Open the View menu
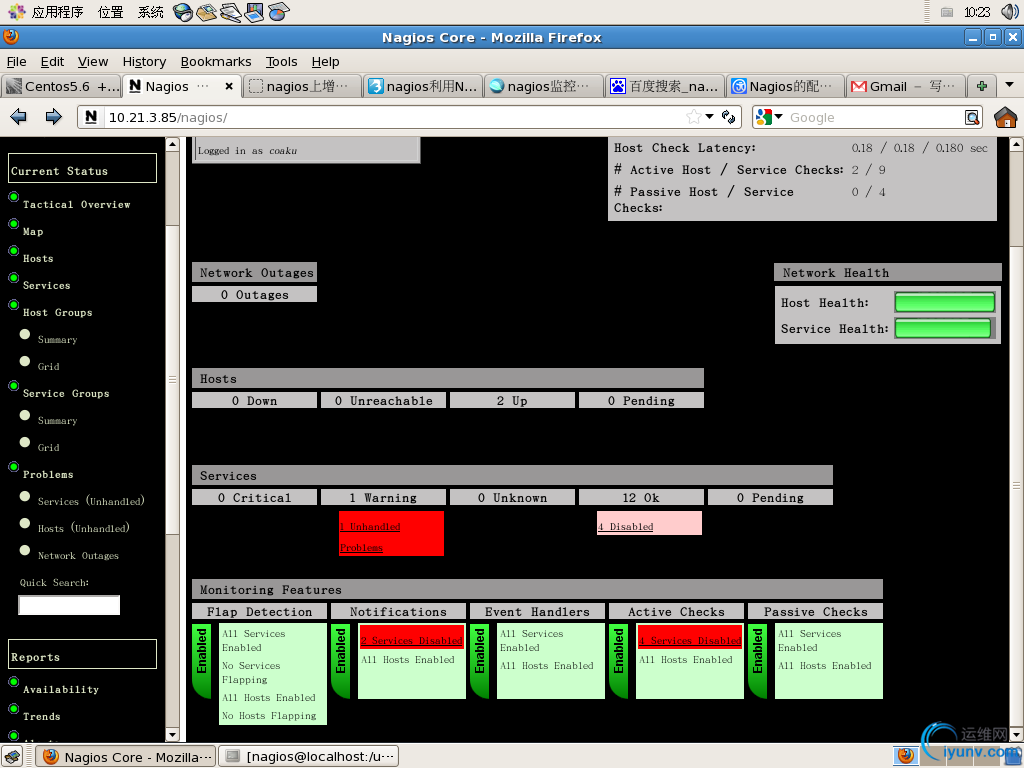The image size is (1024, 768). (x=93, y=61)
